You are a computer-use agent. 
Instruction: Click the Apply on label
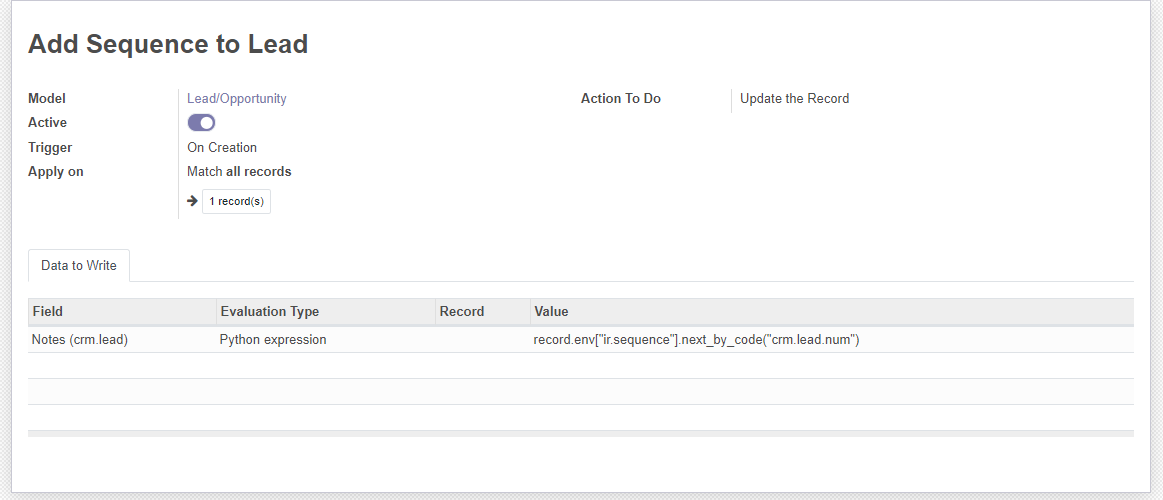coord(56,171)
